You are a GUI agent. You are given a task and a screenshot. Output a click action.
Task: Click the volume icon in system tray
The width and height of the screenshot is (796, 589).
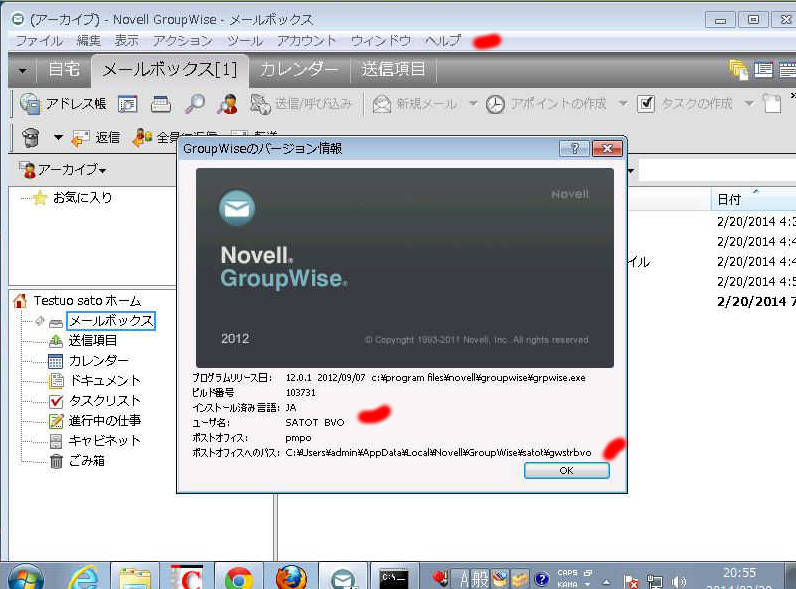(678, 580)
